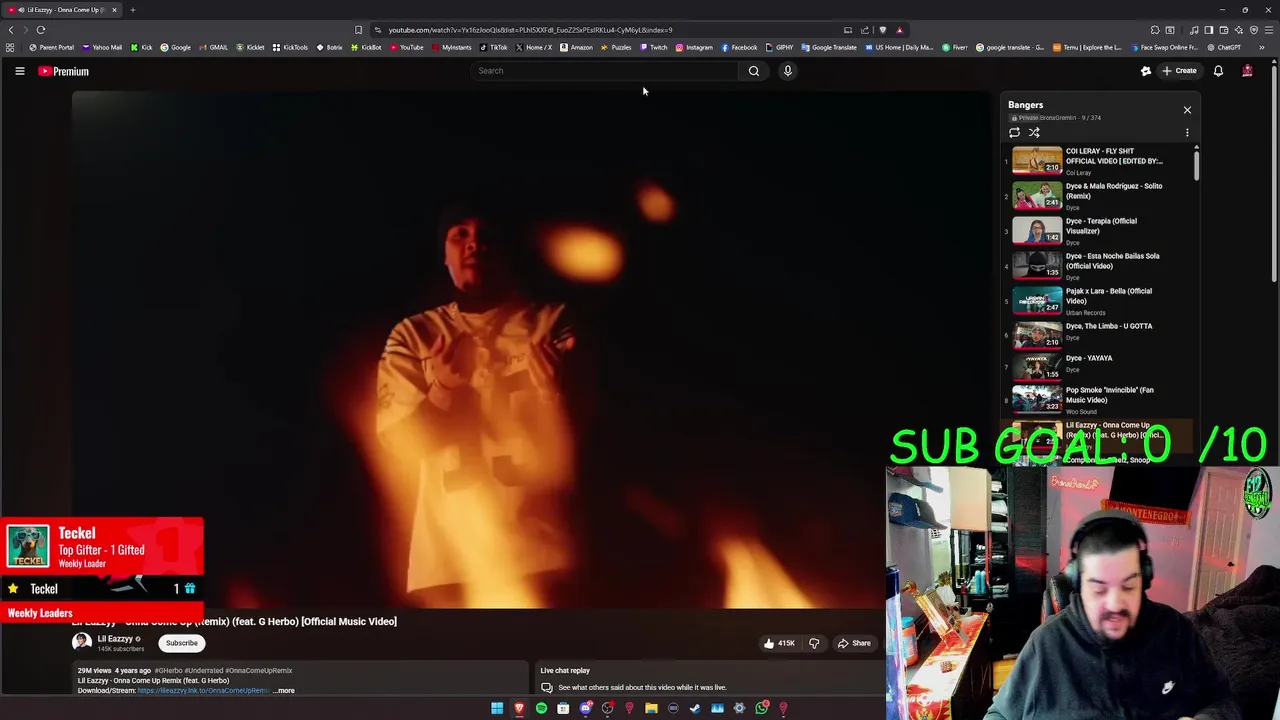Close the Lil Eazzyy browser tab

(114, 10)
